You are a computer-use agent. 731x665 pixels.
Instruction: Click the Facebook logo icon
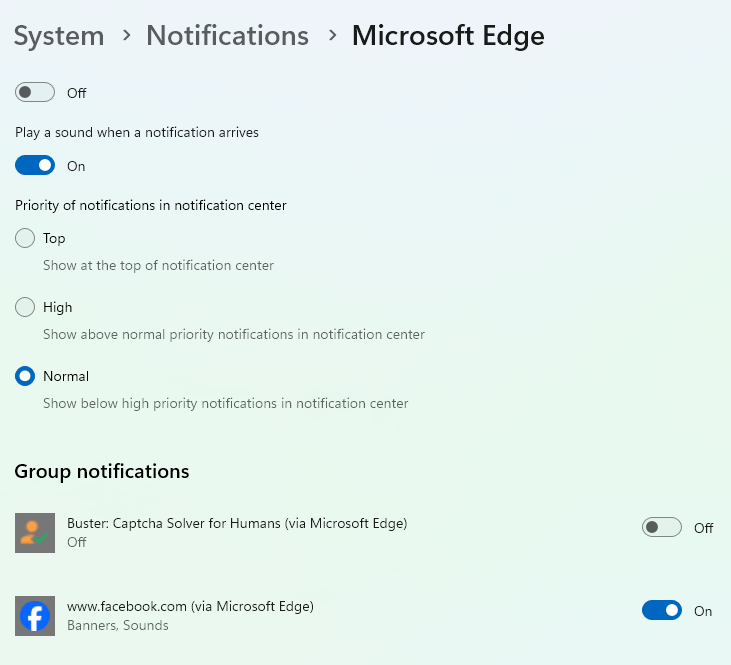point(35,616)
